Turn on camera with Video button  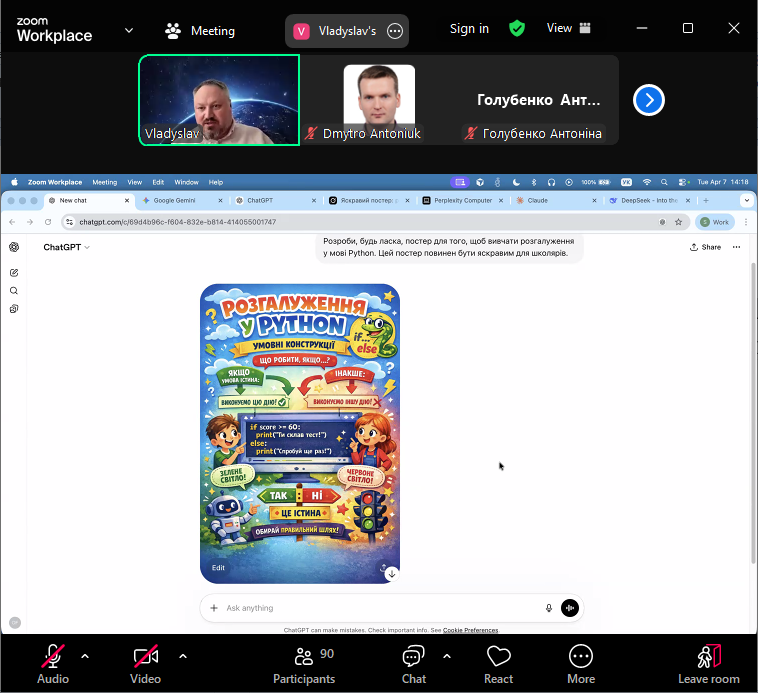(x=145, y=663)
